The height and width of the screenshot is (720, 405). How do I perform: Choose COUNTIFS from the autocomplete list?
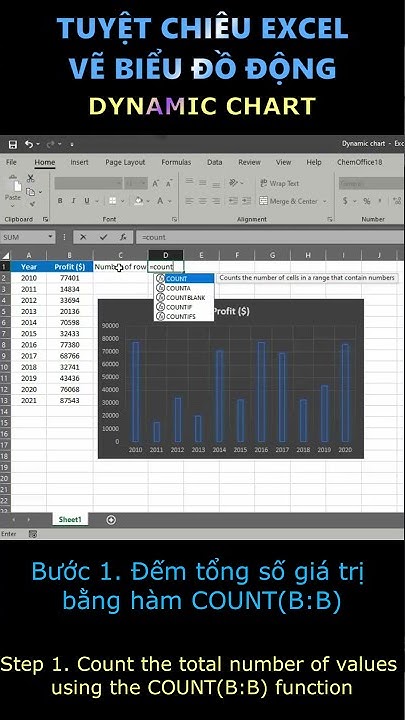tap(184, 316)
